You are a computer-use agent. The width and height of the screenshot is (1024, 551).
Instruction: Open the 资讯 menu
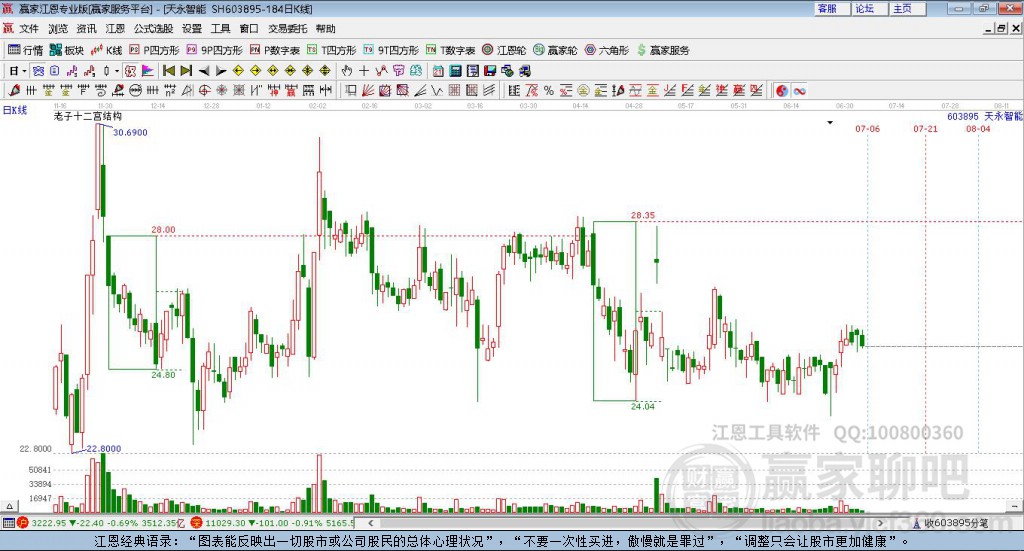tap(86, 29)
